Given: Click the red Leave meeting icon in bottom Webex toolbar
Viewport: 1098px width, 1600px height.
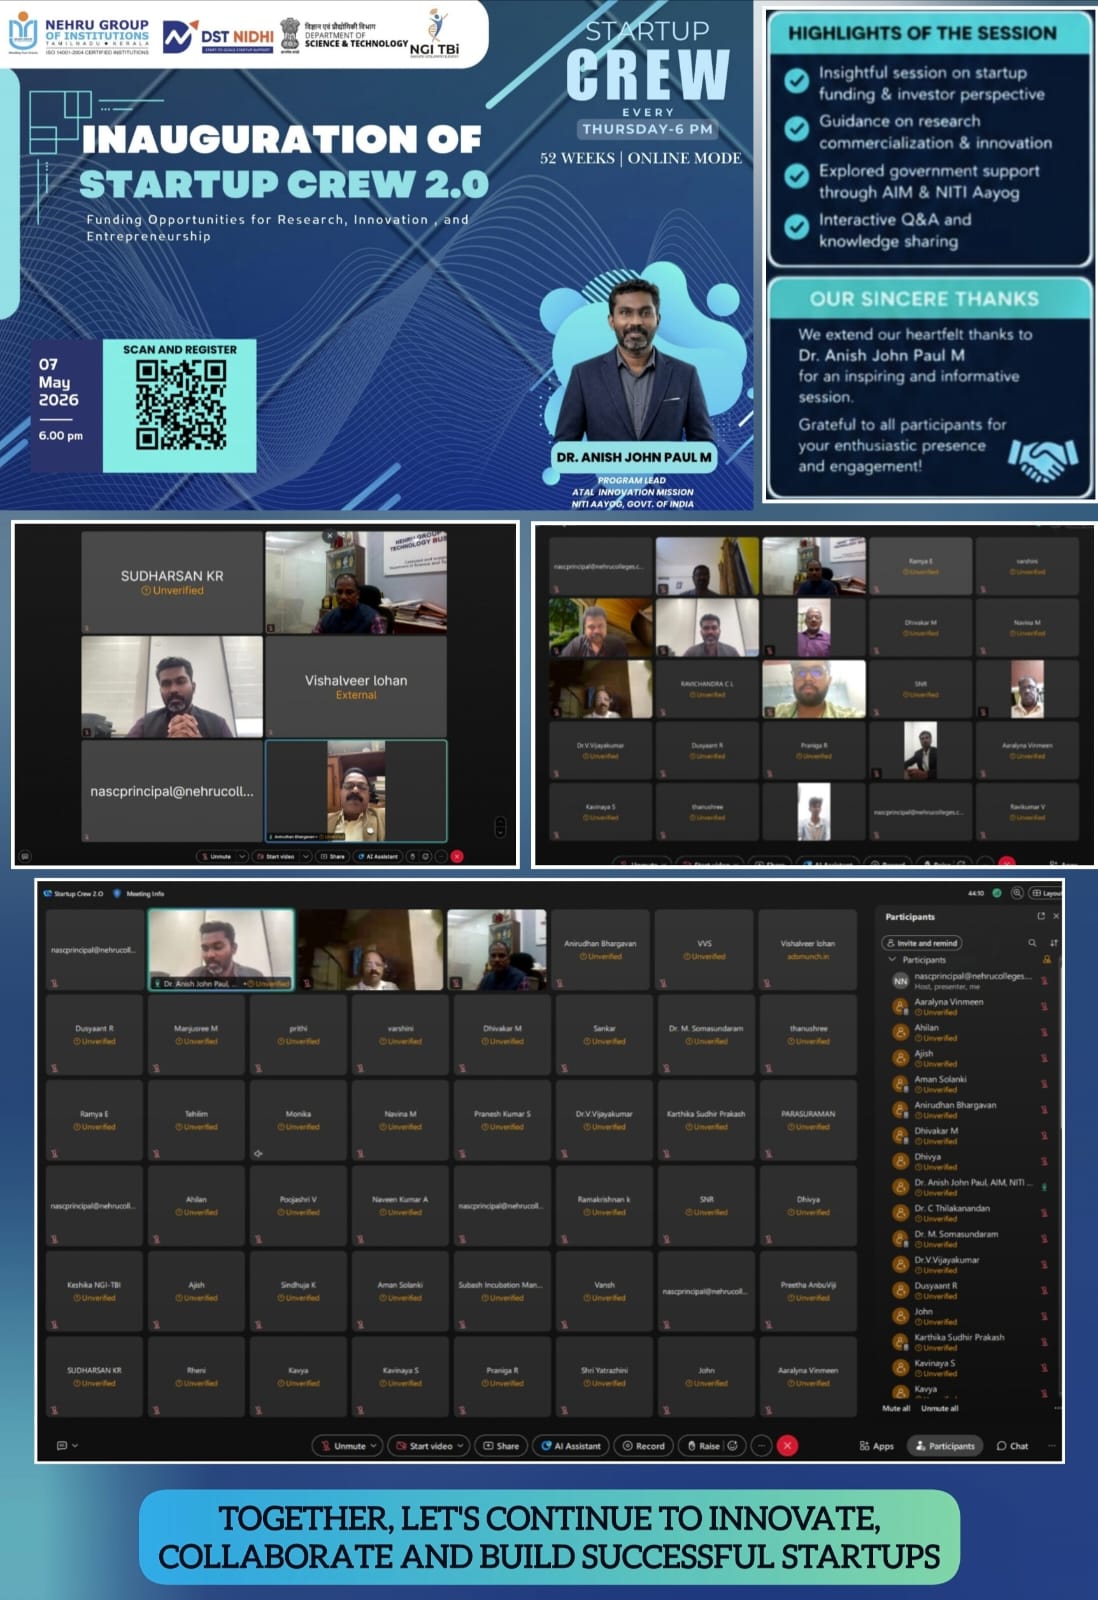Looking at the screenshot, I should [787, 1445].
